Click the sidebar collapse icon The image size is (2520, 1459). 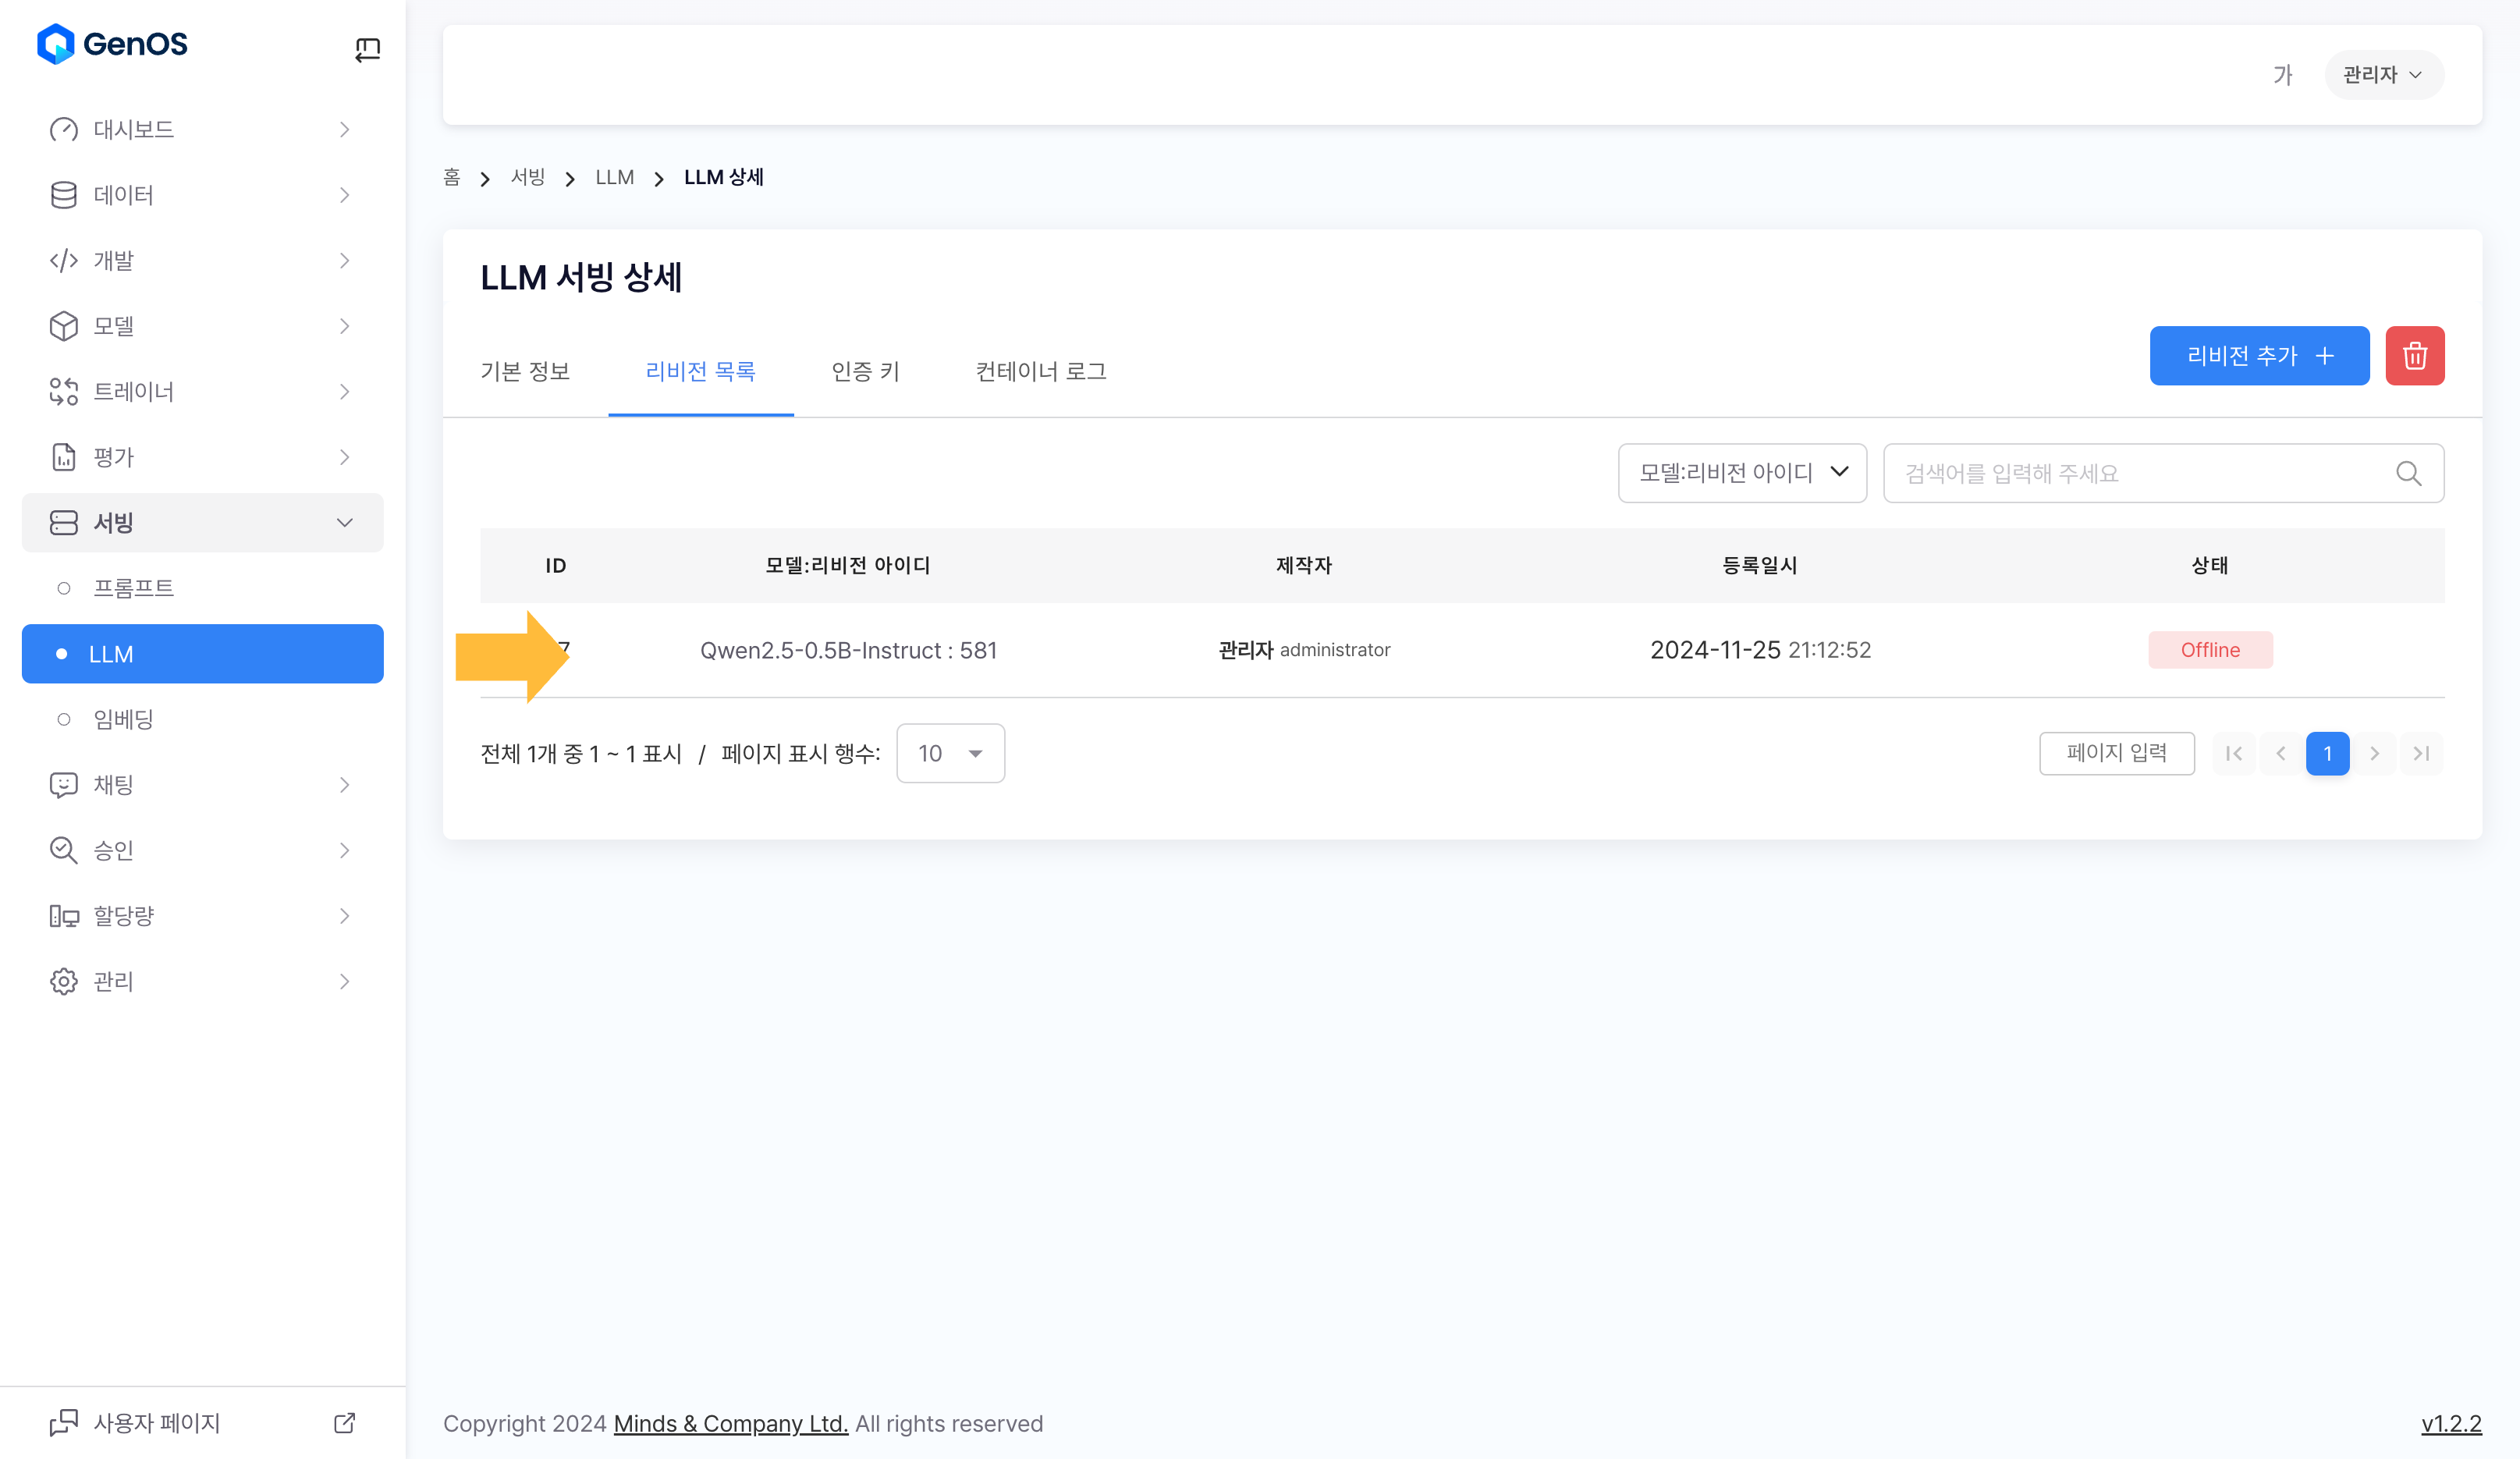point(367,49)
